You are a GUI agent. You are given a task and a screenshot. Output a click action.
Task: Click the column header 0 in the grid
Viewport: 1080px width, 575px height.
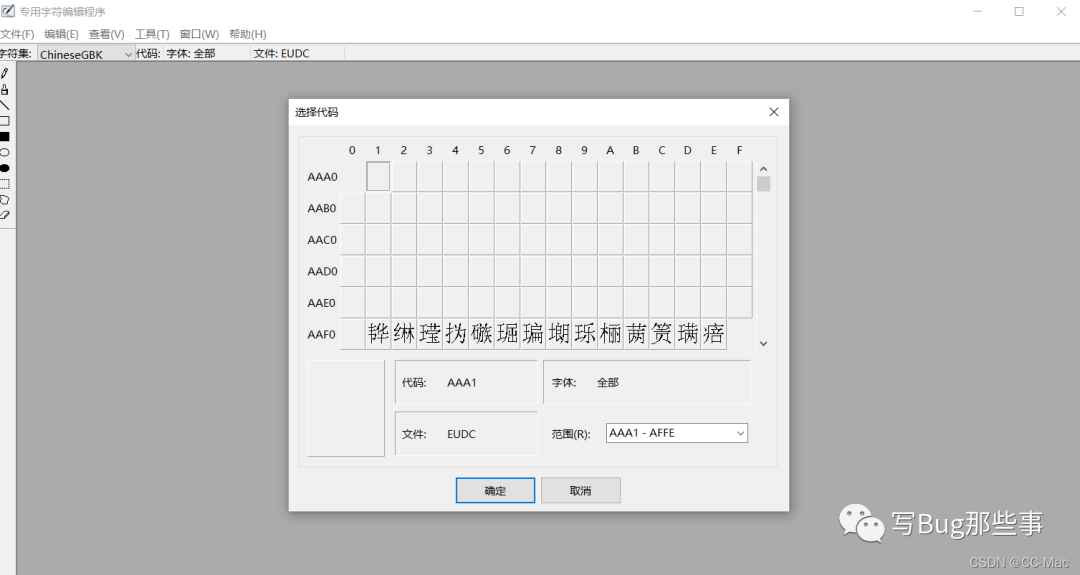tap(352, 150)
